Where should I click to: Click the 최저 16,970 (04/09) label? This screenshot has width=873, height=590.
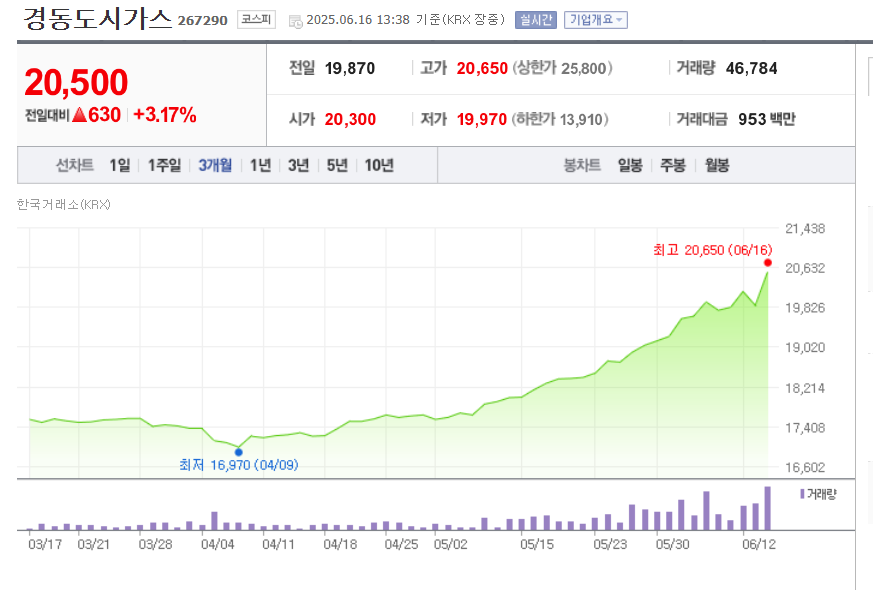(x=239, y=465)
